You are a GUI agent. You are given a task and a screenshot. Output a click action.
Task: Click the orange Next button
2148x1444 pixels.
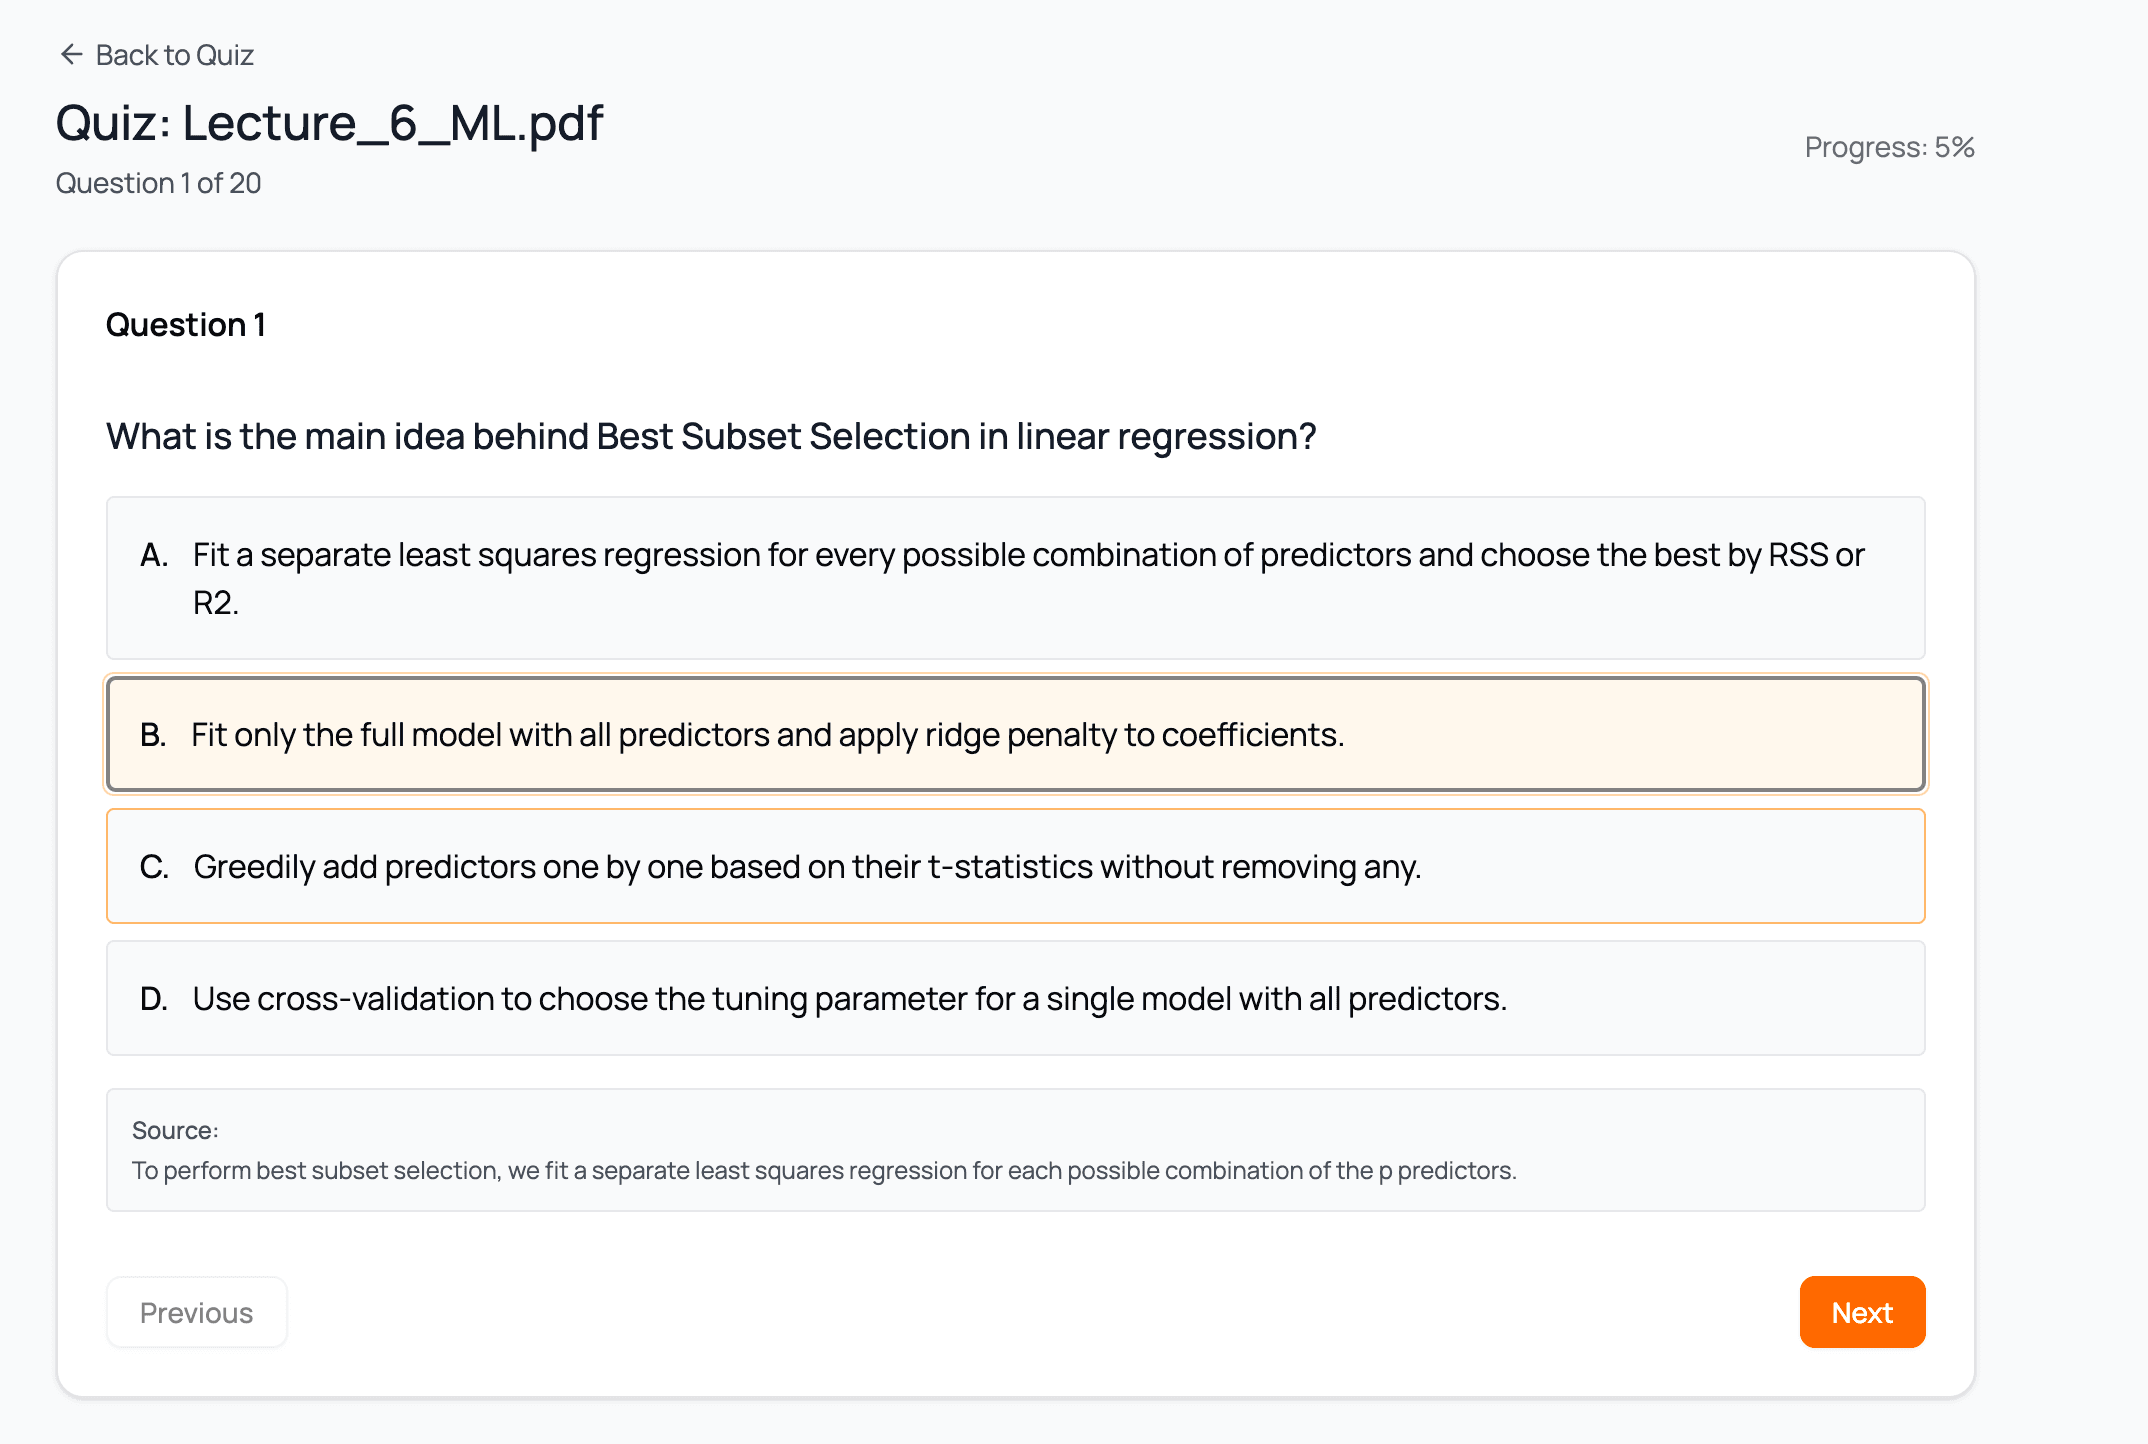click(x=1861, y=1312)
